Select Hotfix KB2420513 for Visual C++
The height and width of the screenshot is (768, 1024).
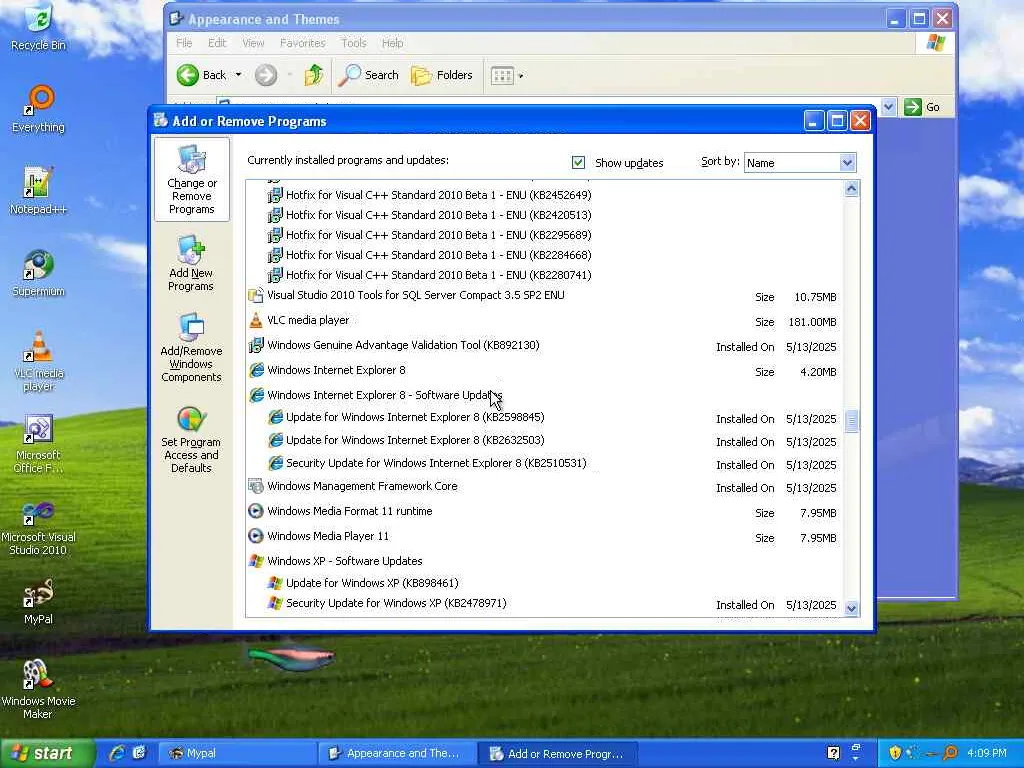coord(430,215)
